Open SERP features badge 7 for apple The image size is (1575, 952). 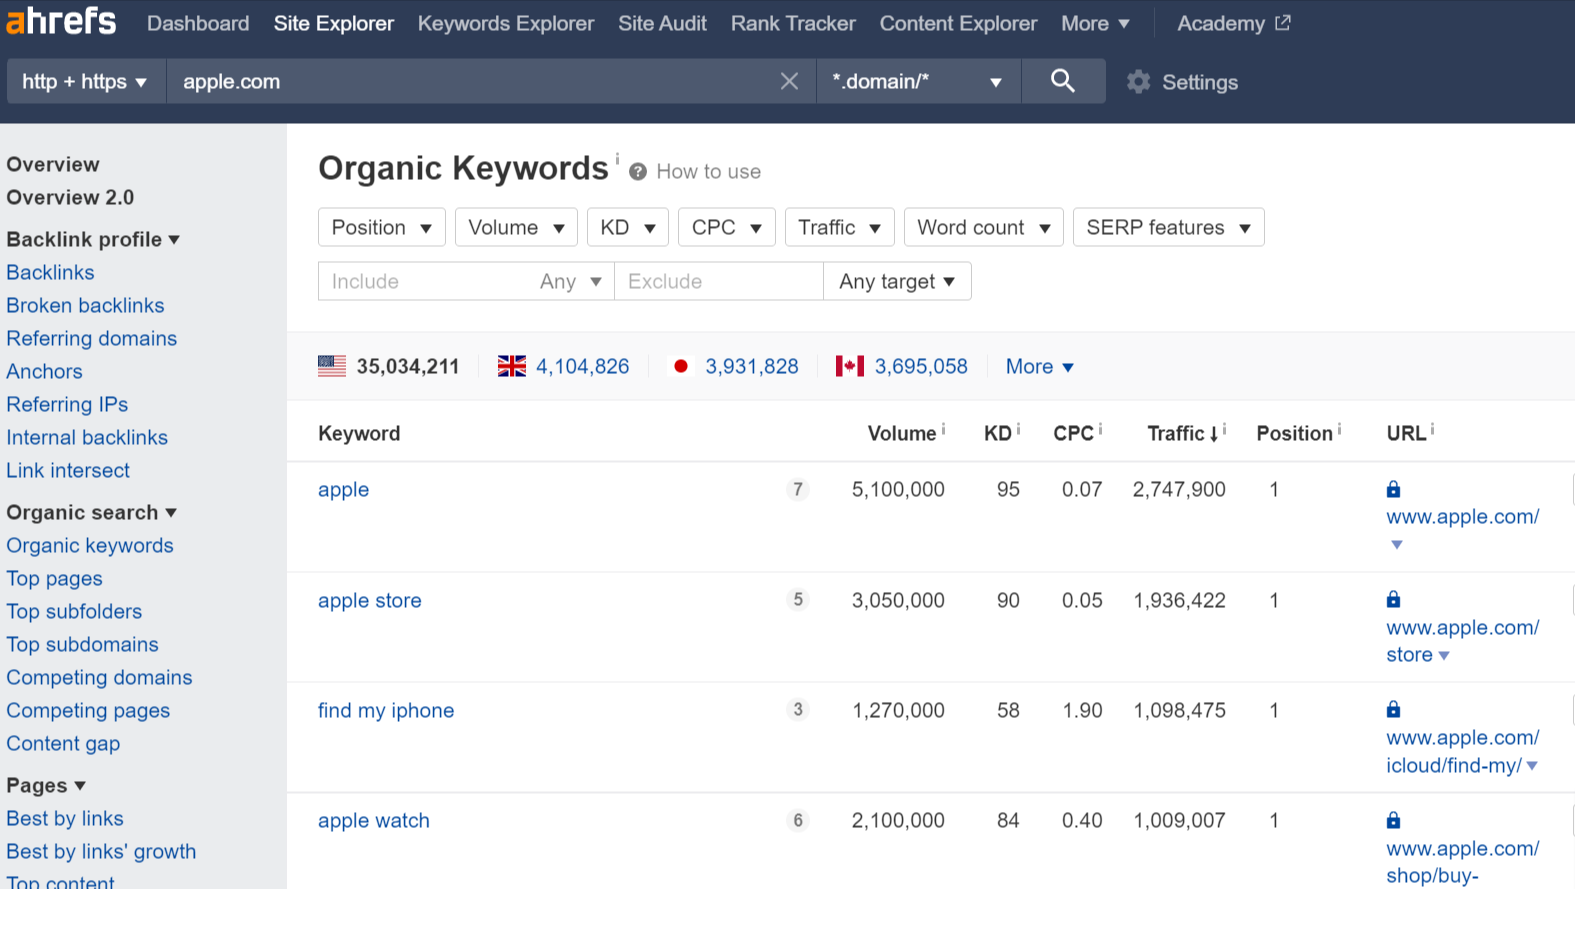[797, 489]
